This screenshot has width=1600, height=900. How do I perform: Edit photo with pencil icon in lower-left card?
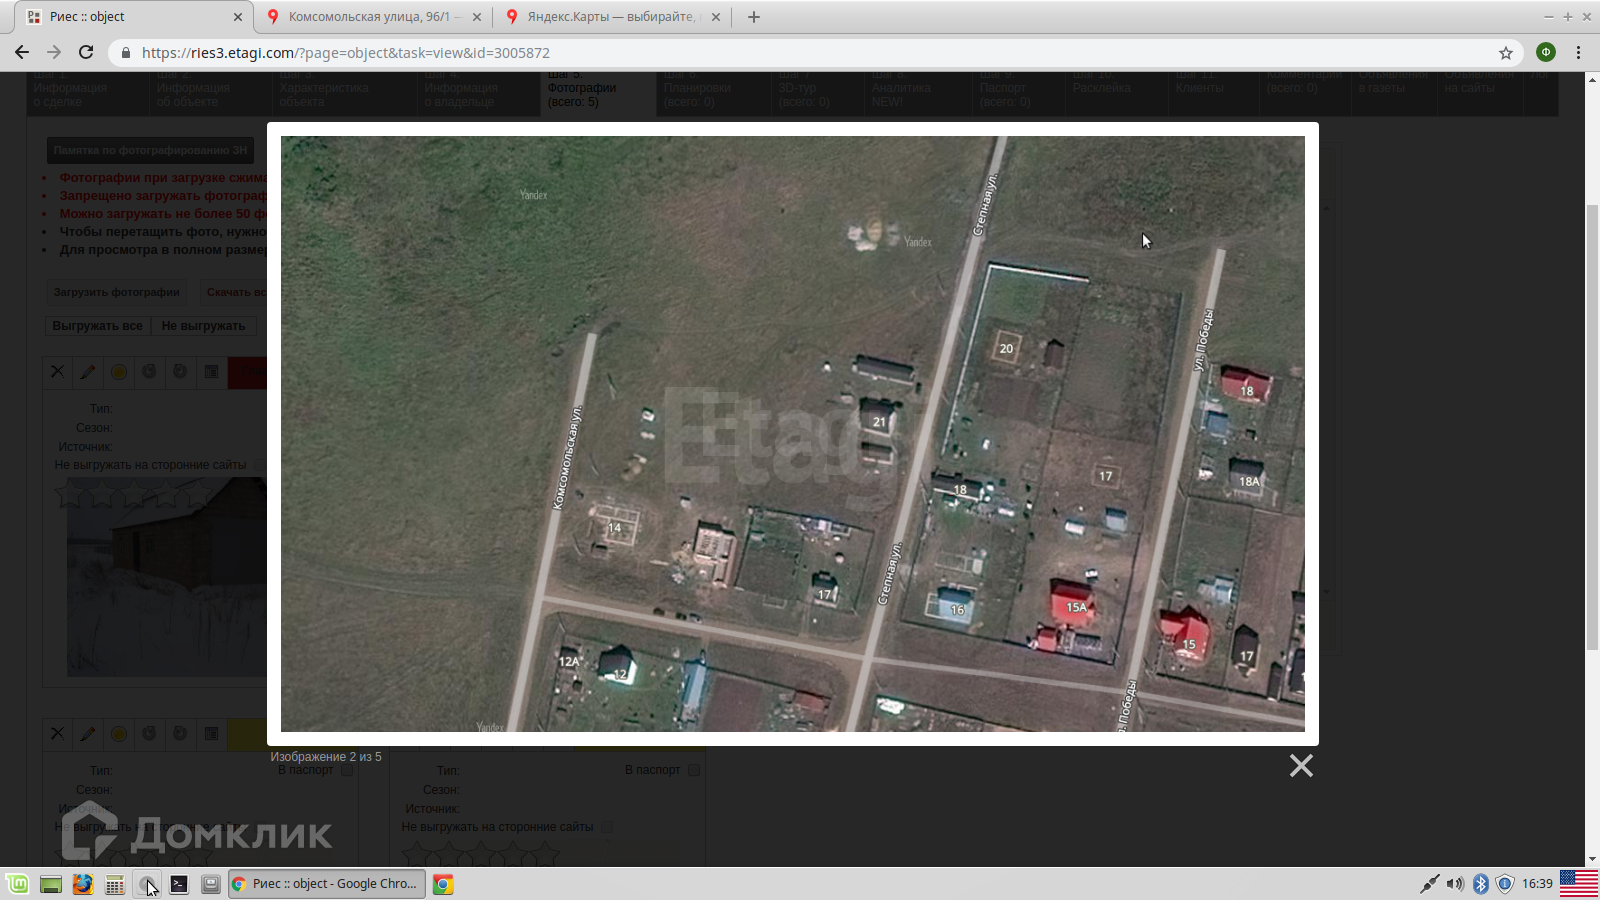(88, 734)
